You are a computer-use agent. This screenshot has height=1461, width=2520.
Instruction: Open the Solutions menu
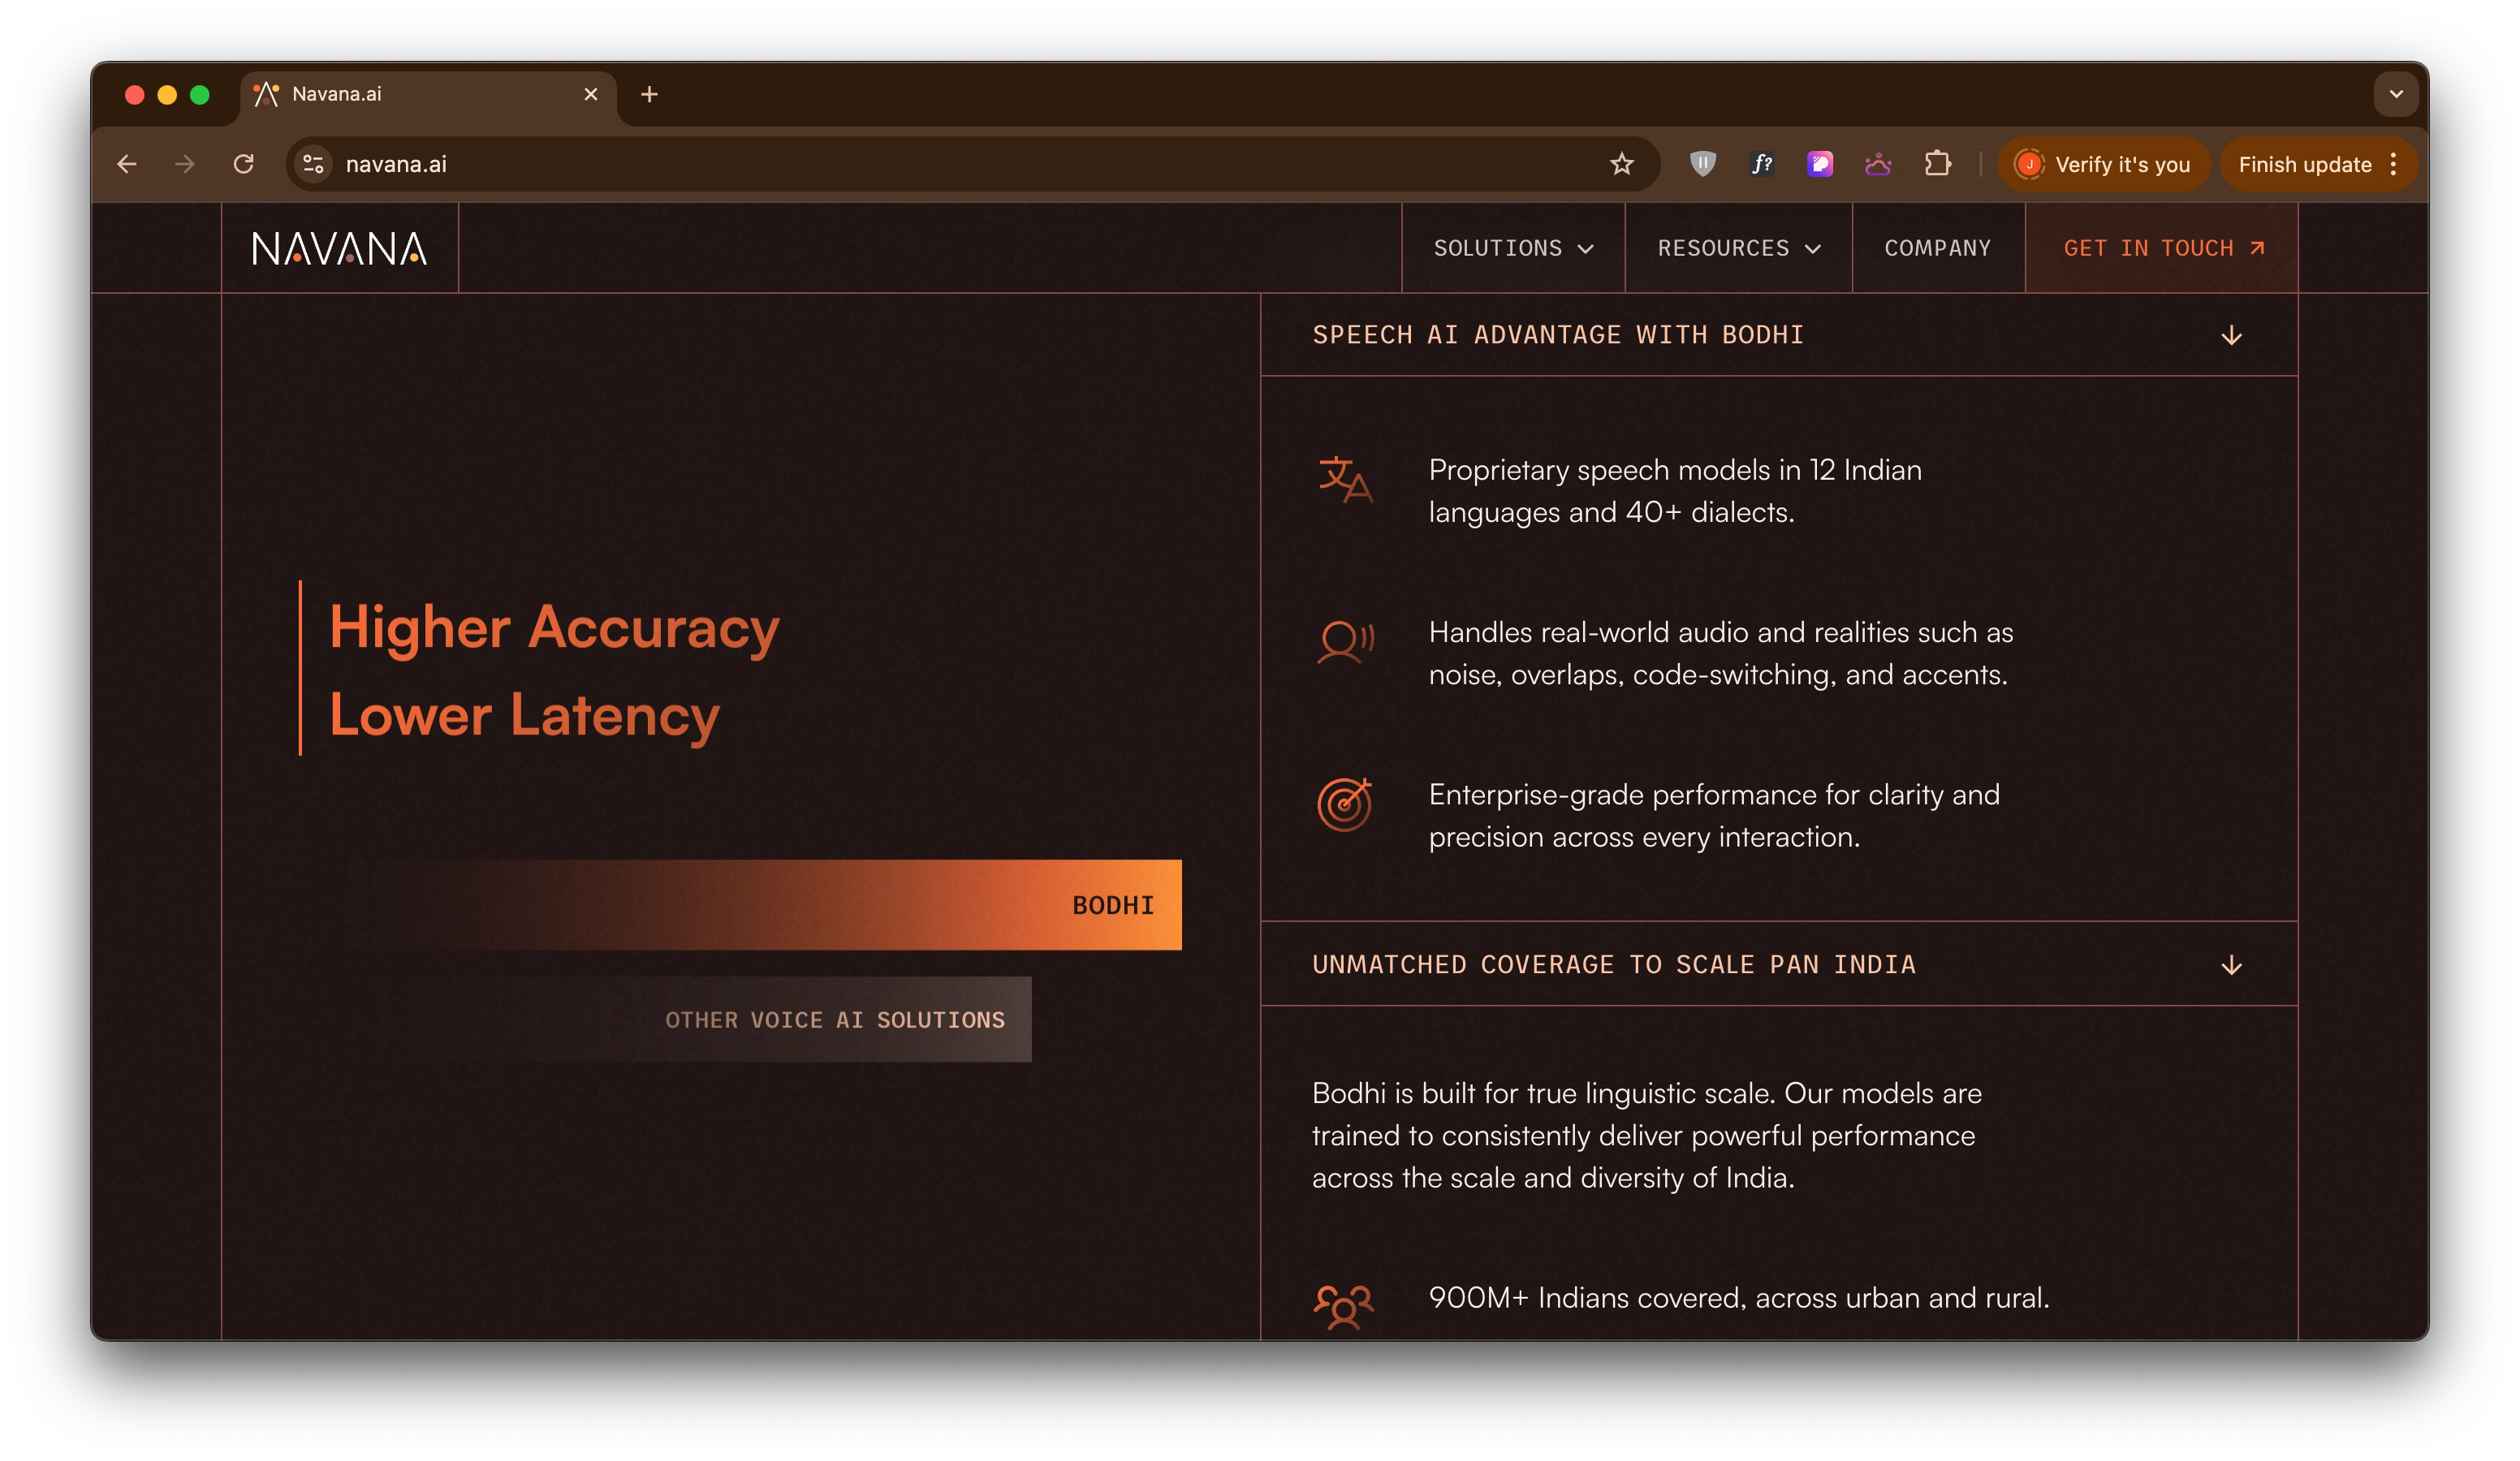(1513, 248)
